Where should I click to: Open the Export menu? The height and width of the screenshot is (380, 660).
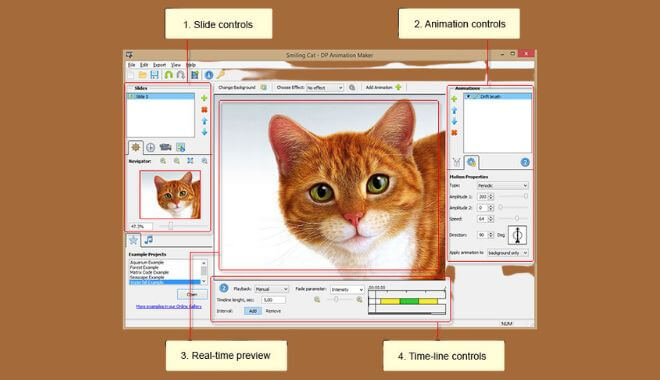159,65
